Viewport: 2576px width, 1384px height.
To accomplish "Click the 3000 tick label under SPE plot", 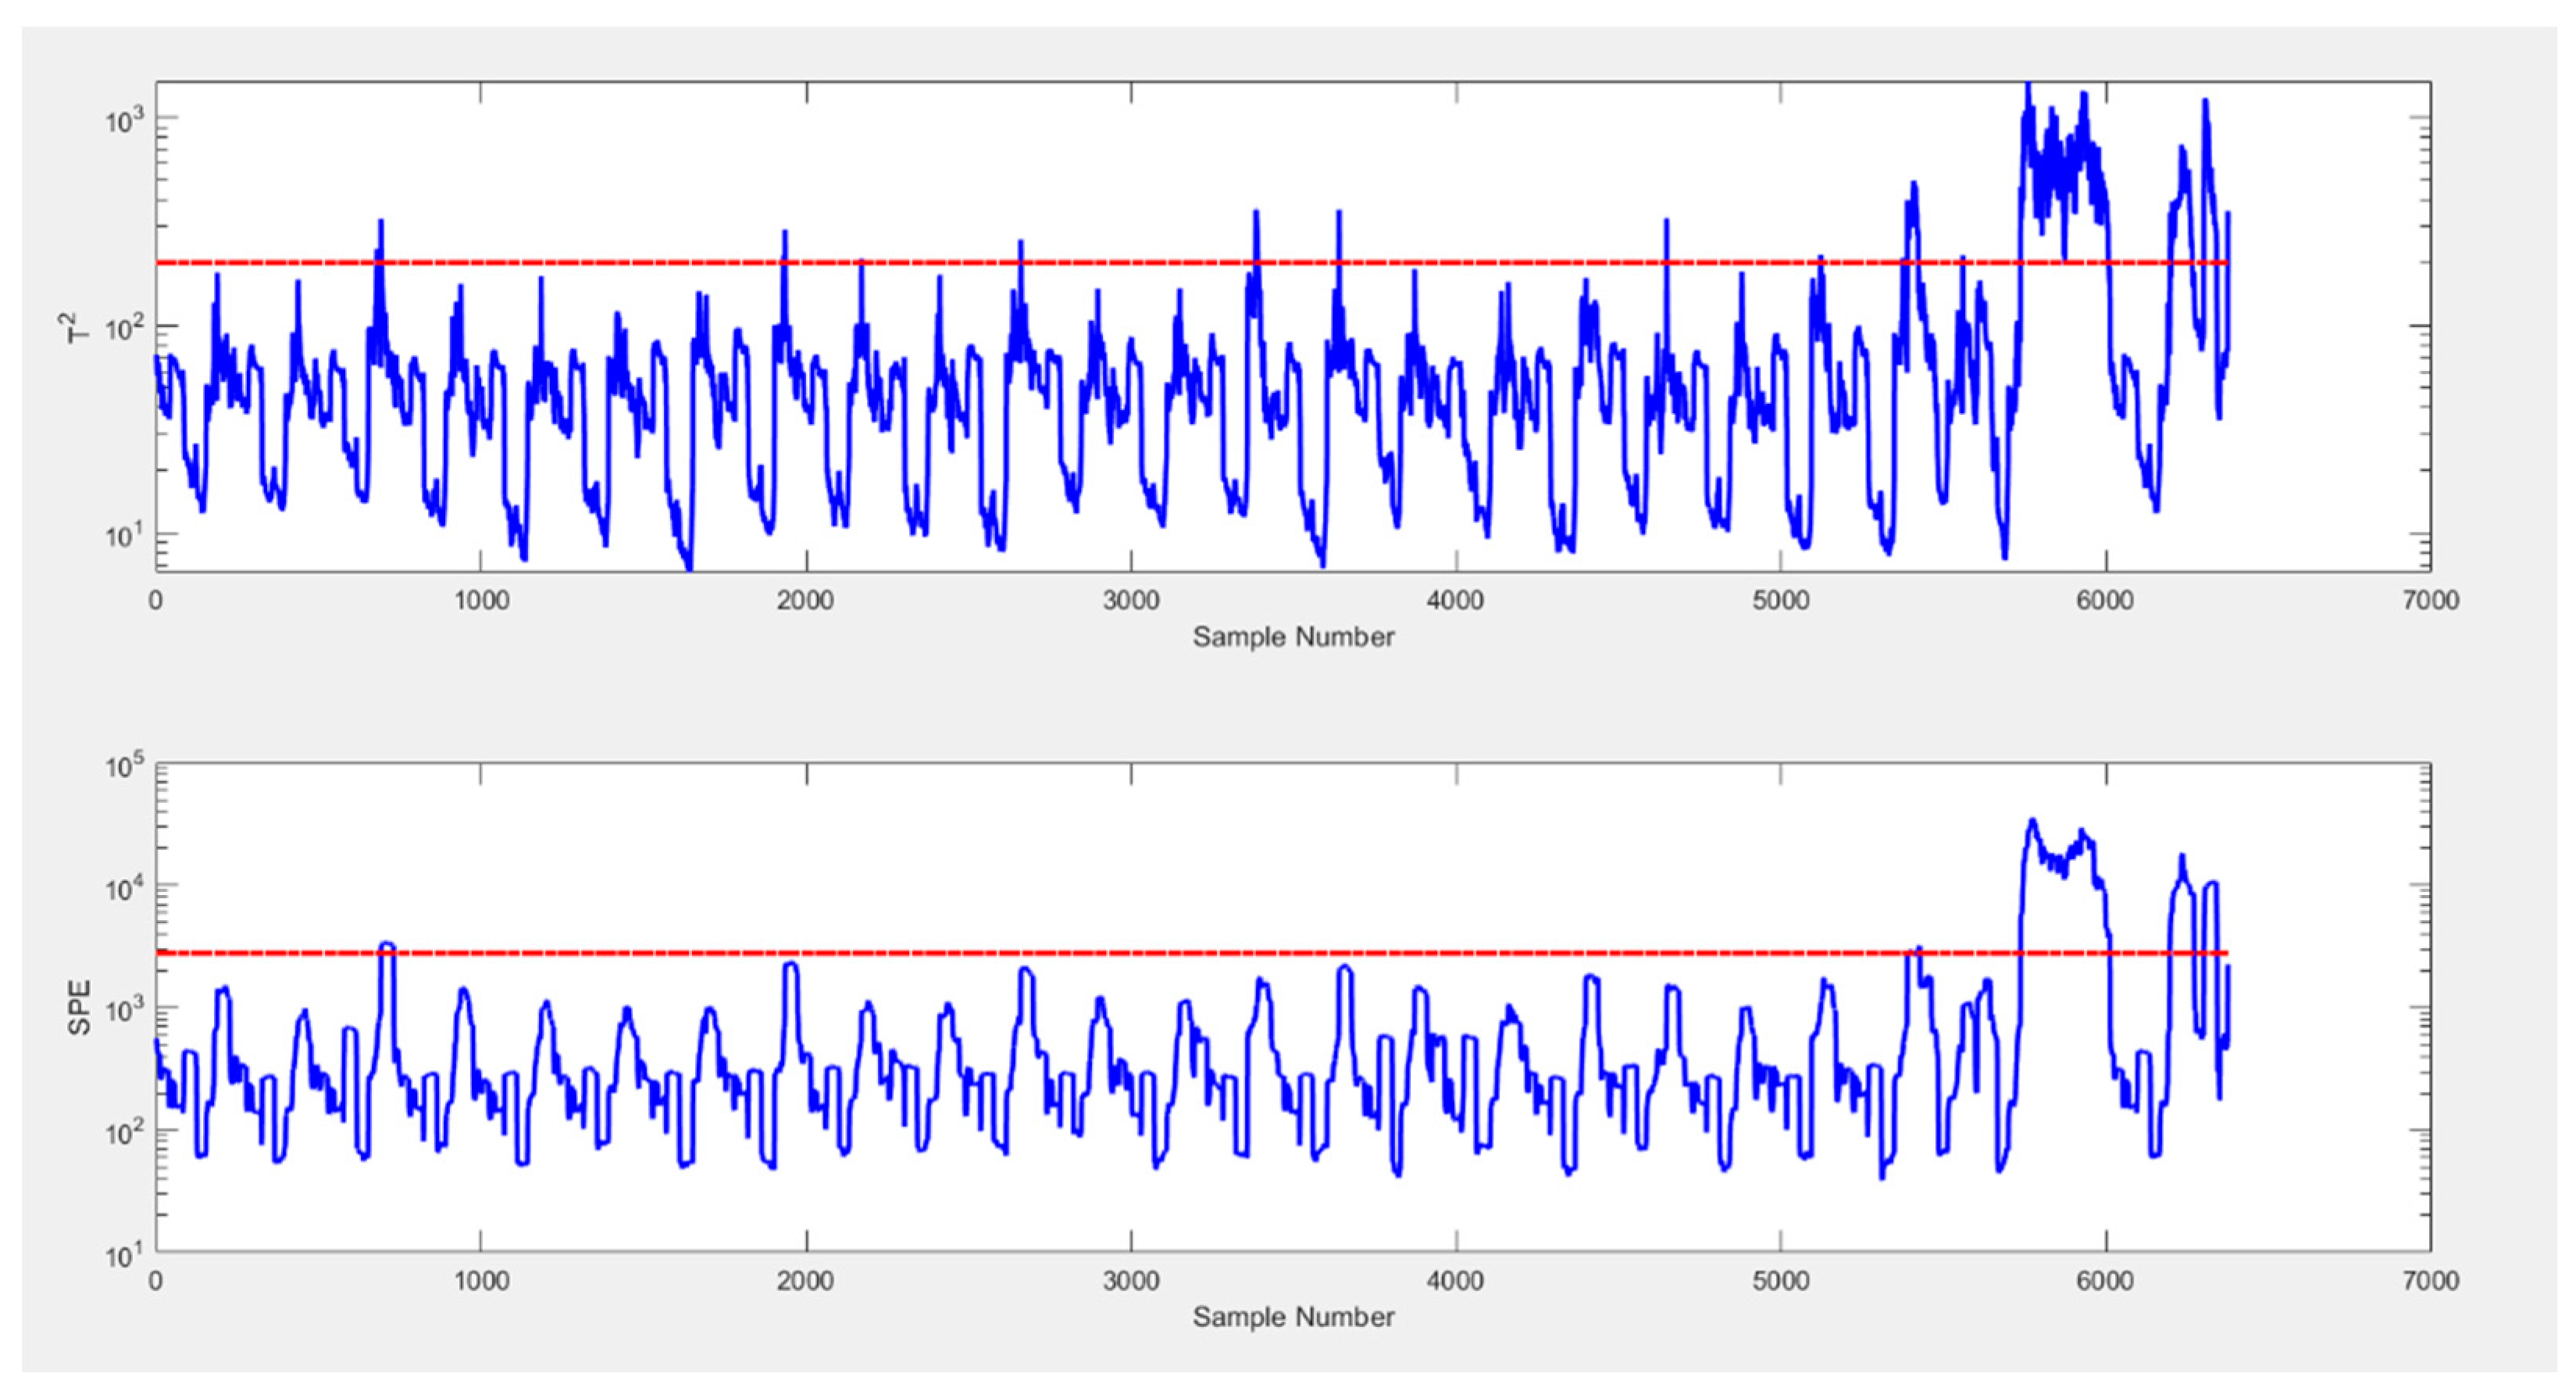I will click(1131, 1281).
